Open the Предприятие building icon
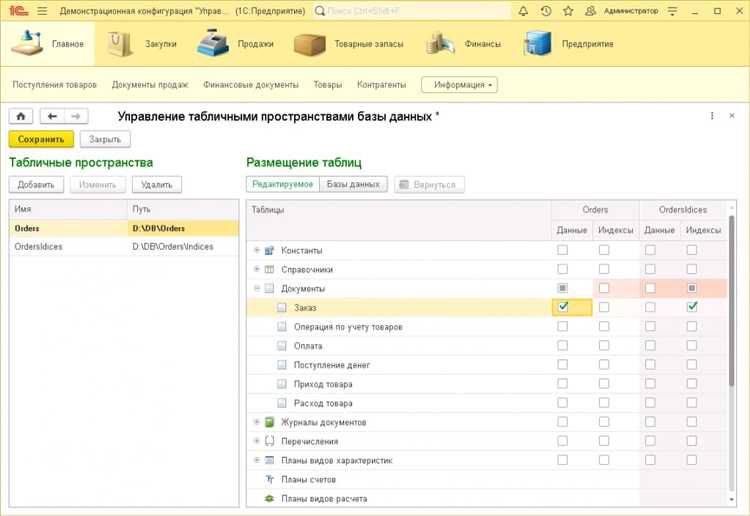750x516 pixels. tap(537, 44)
